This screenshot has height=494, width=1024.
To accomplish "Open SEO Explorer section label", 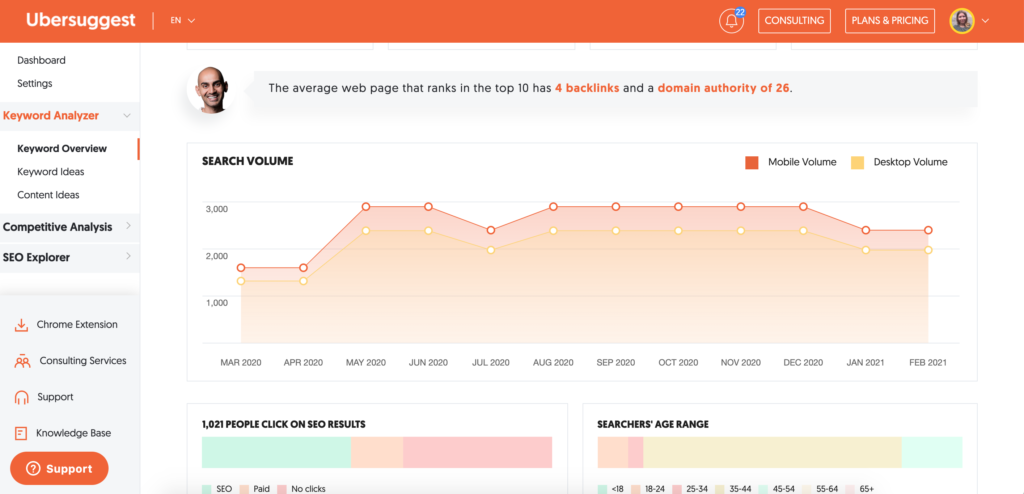I will [x=37, y=257].
